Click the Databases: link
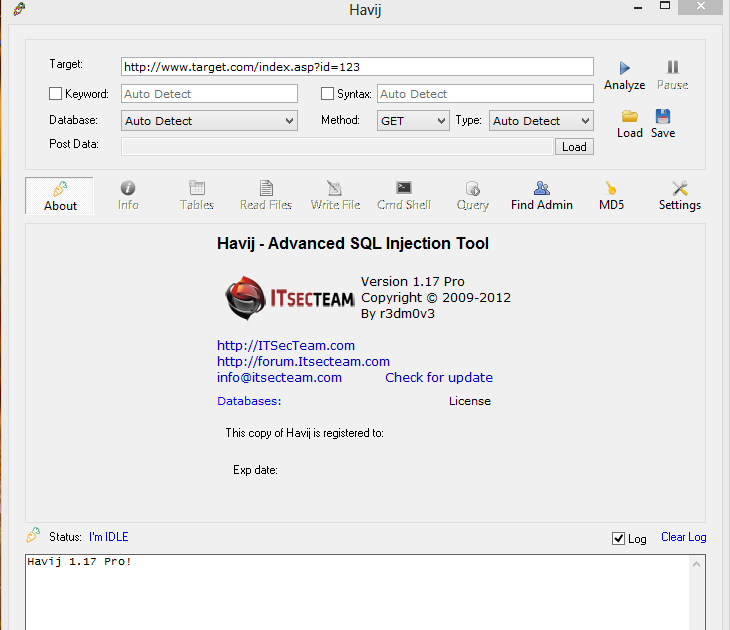Image resolution: width=730 pixels, height=630 pixels. click(x=249, y=401)
